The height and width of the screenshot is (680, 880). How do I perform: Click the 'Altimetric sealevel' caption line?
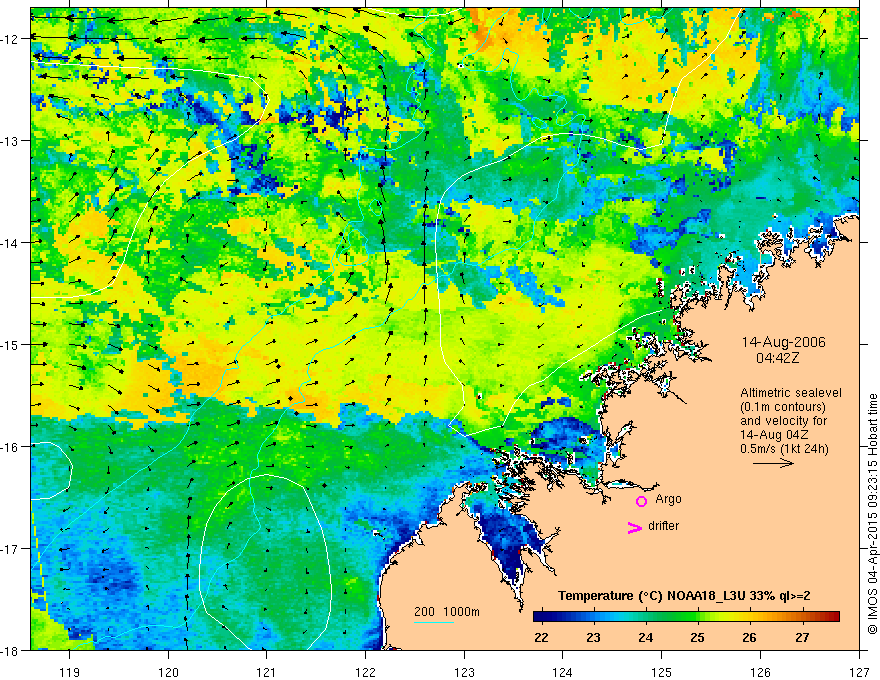pos(791,393)
